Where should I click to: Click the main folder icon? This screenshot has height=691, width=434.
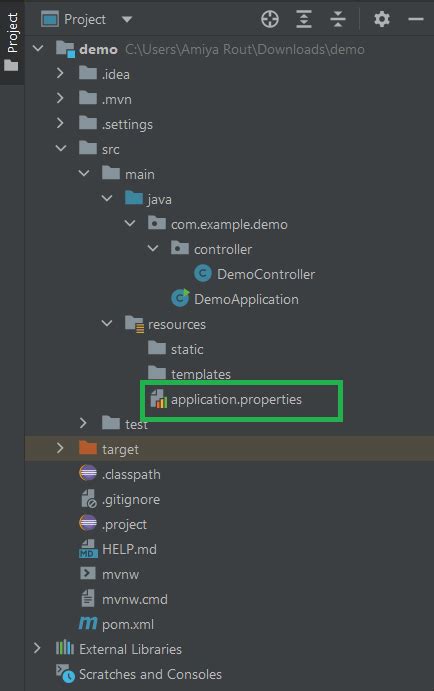(111, 173)
